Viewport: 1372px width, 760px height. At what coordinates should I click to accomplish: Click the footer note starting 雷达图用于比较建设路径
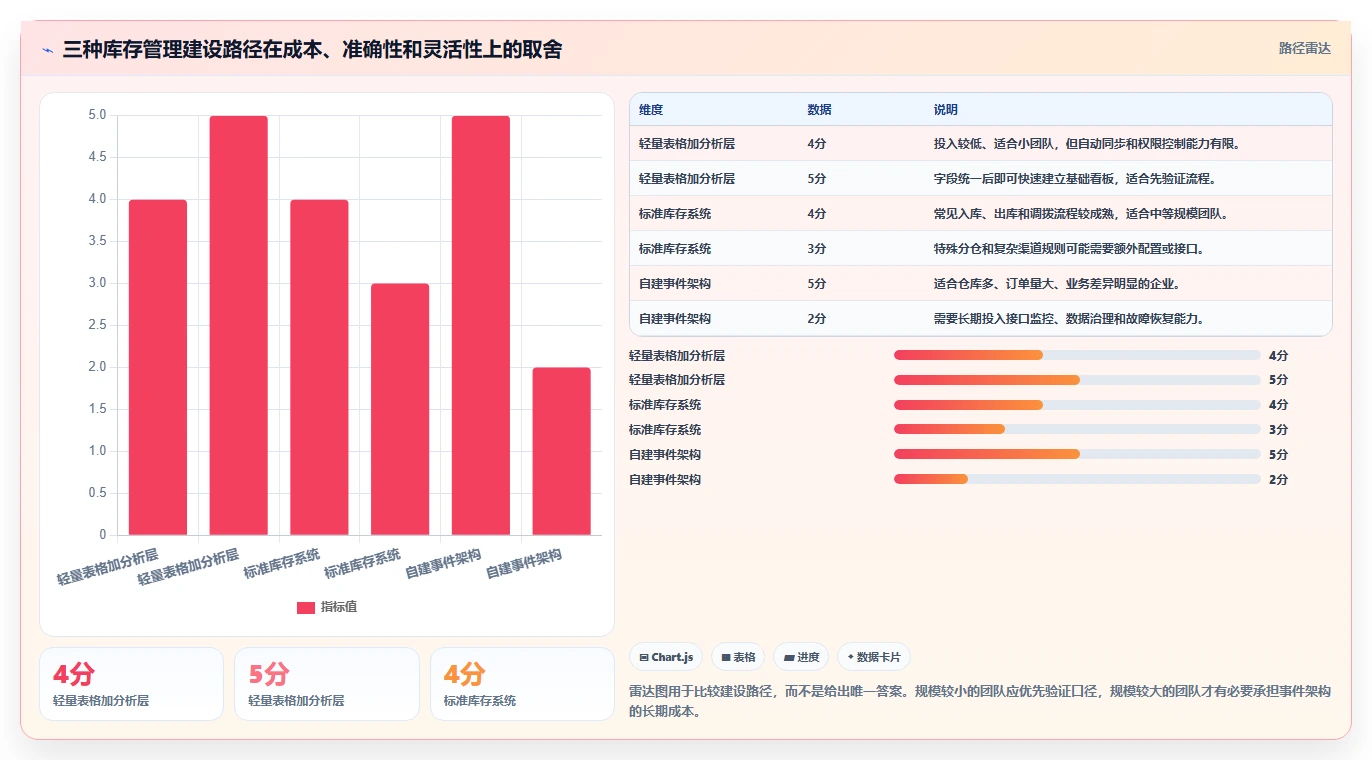pos(980,702)
